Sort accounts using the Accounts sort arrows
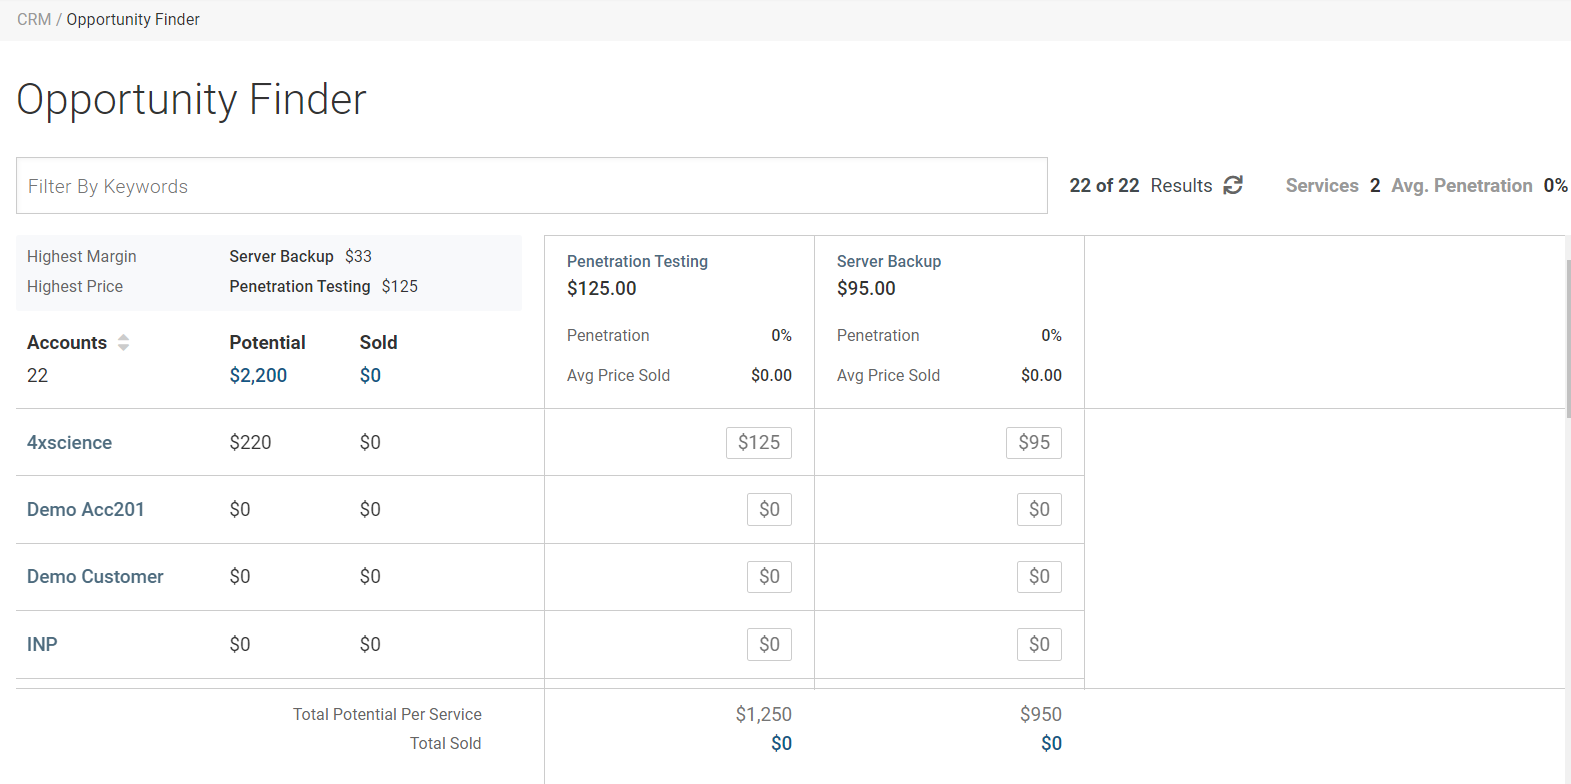 pyautogui.click(x=123, y=342)
